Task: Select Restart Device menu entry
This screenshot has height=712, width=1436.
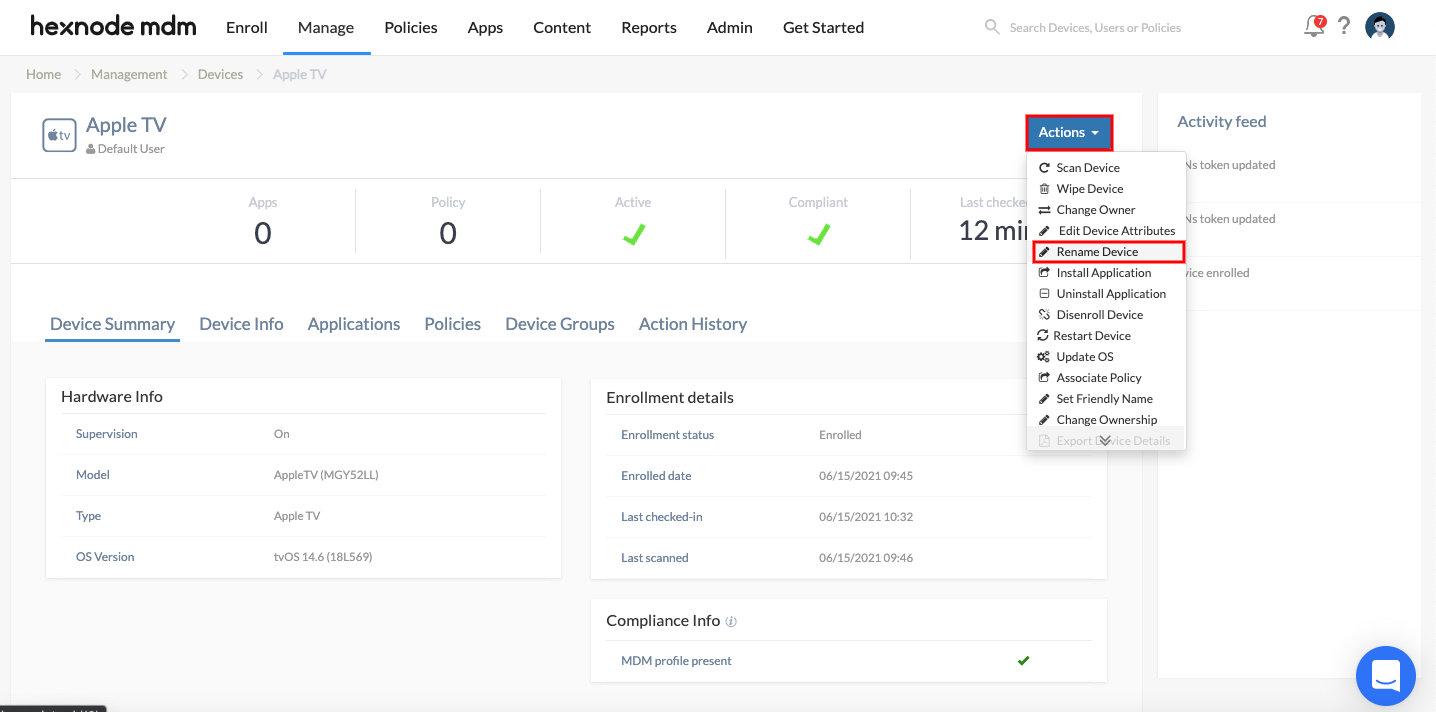Action: (x=1092, y=336)
